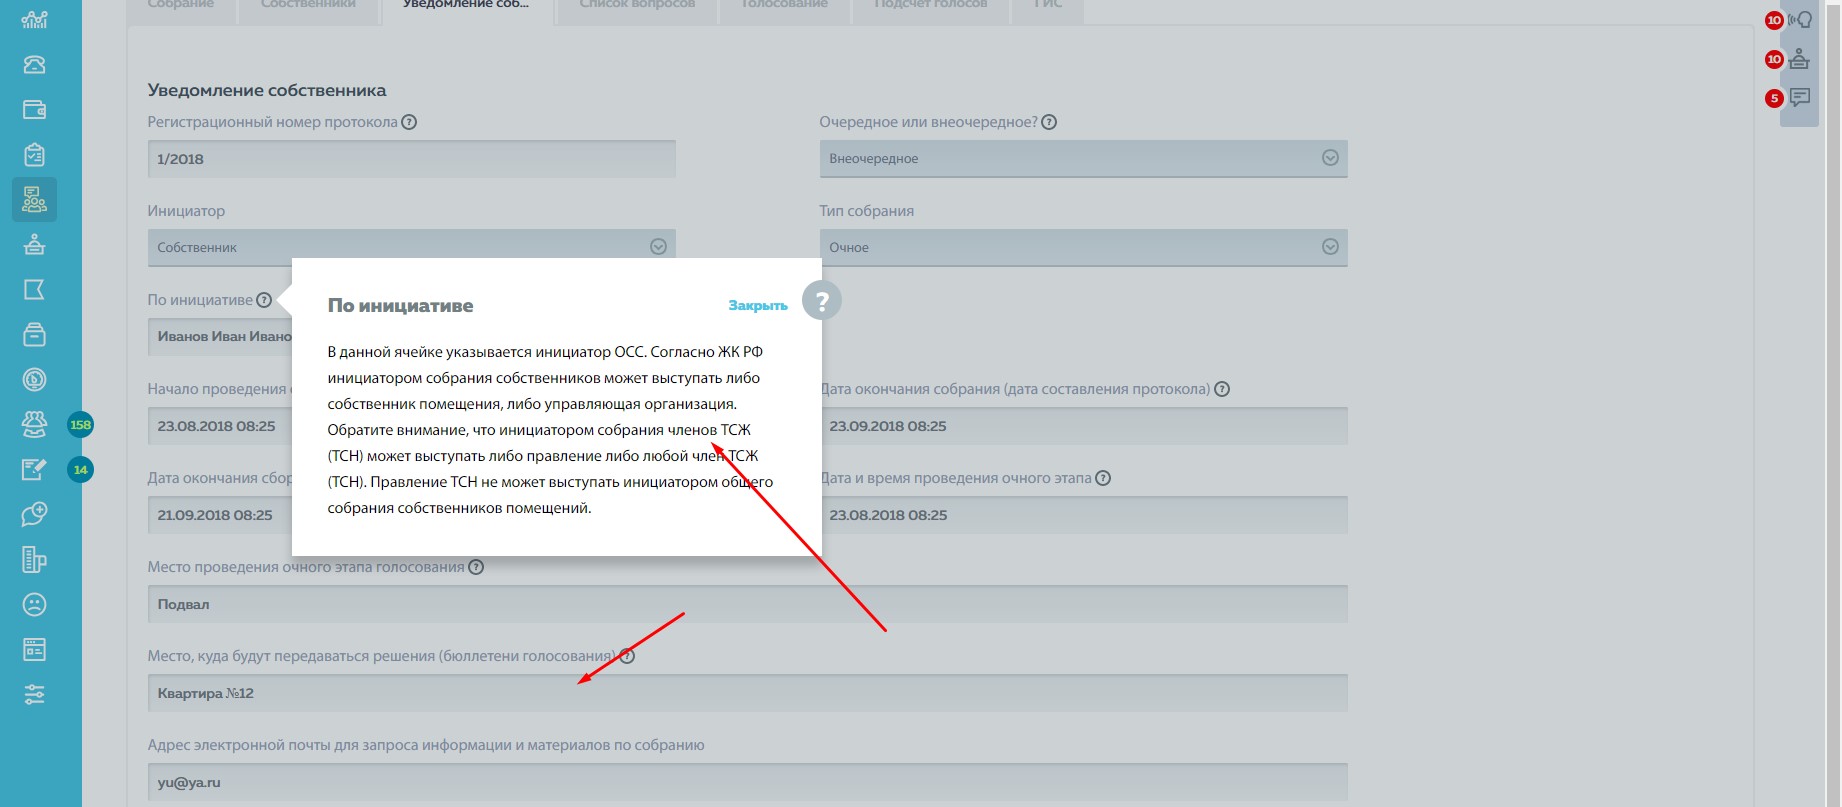Close the popup via Закрыть link

click(758, 306)
